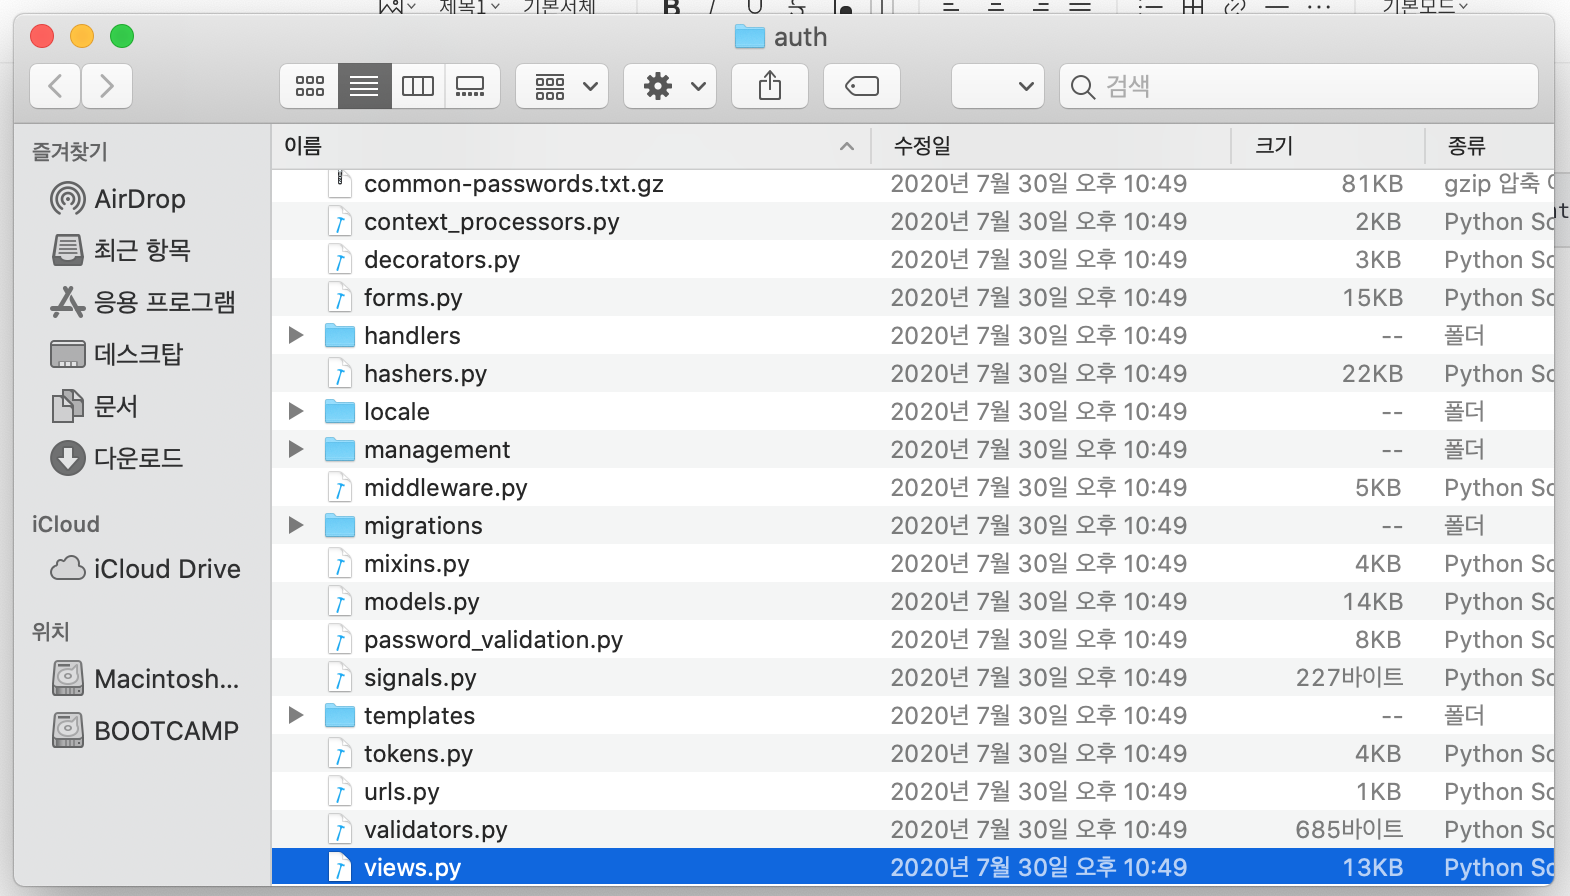Viewport: 1570px width, 896px height.
Task: Select the BOOTCAMP volume in sidebar
Action: pos(146,731)
